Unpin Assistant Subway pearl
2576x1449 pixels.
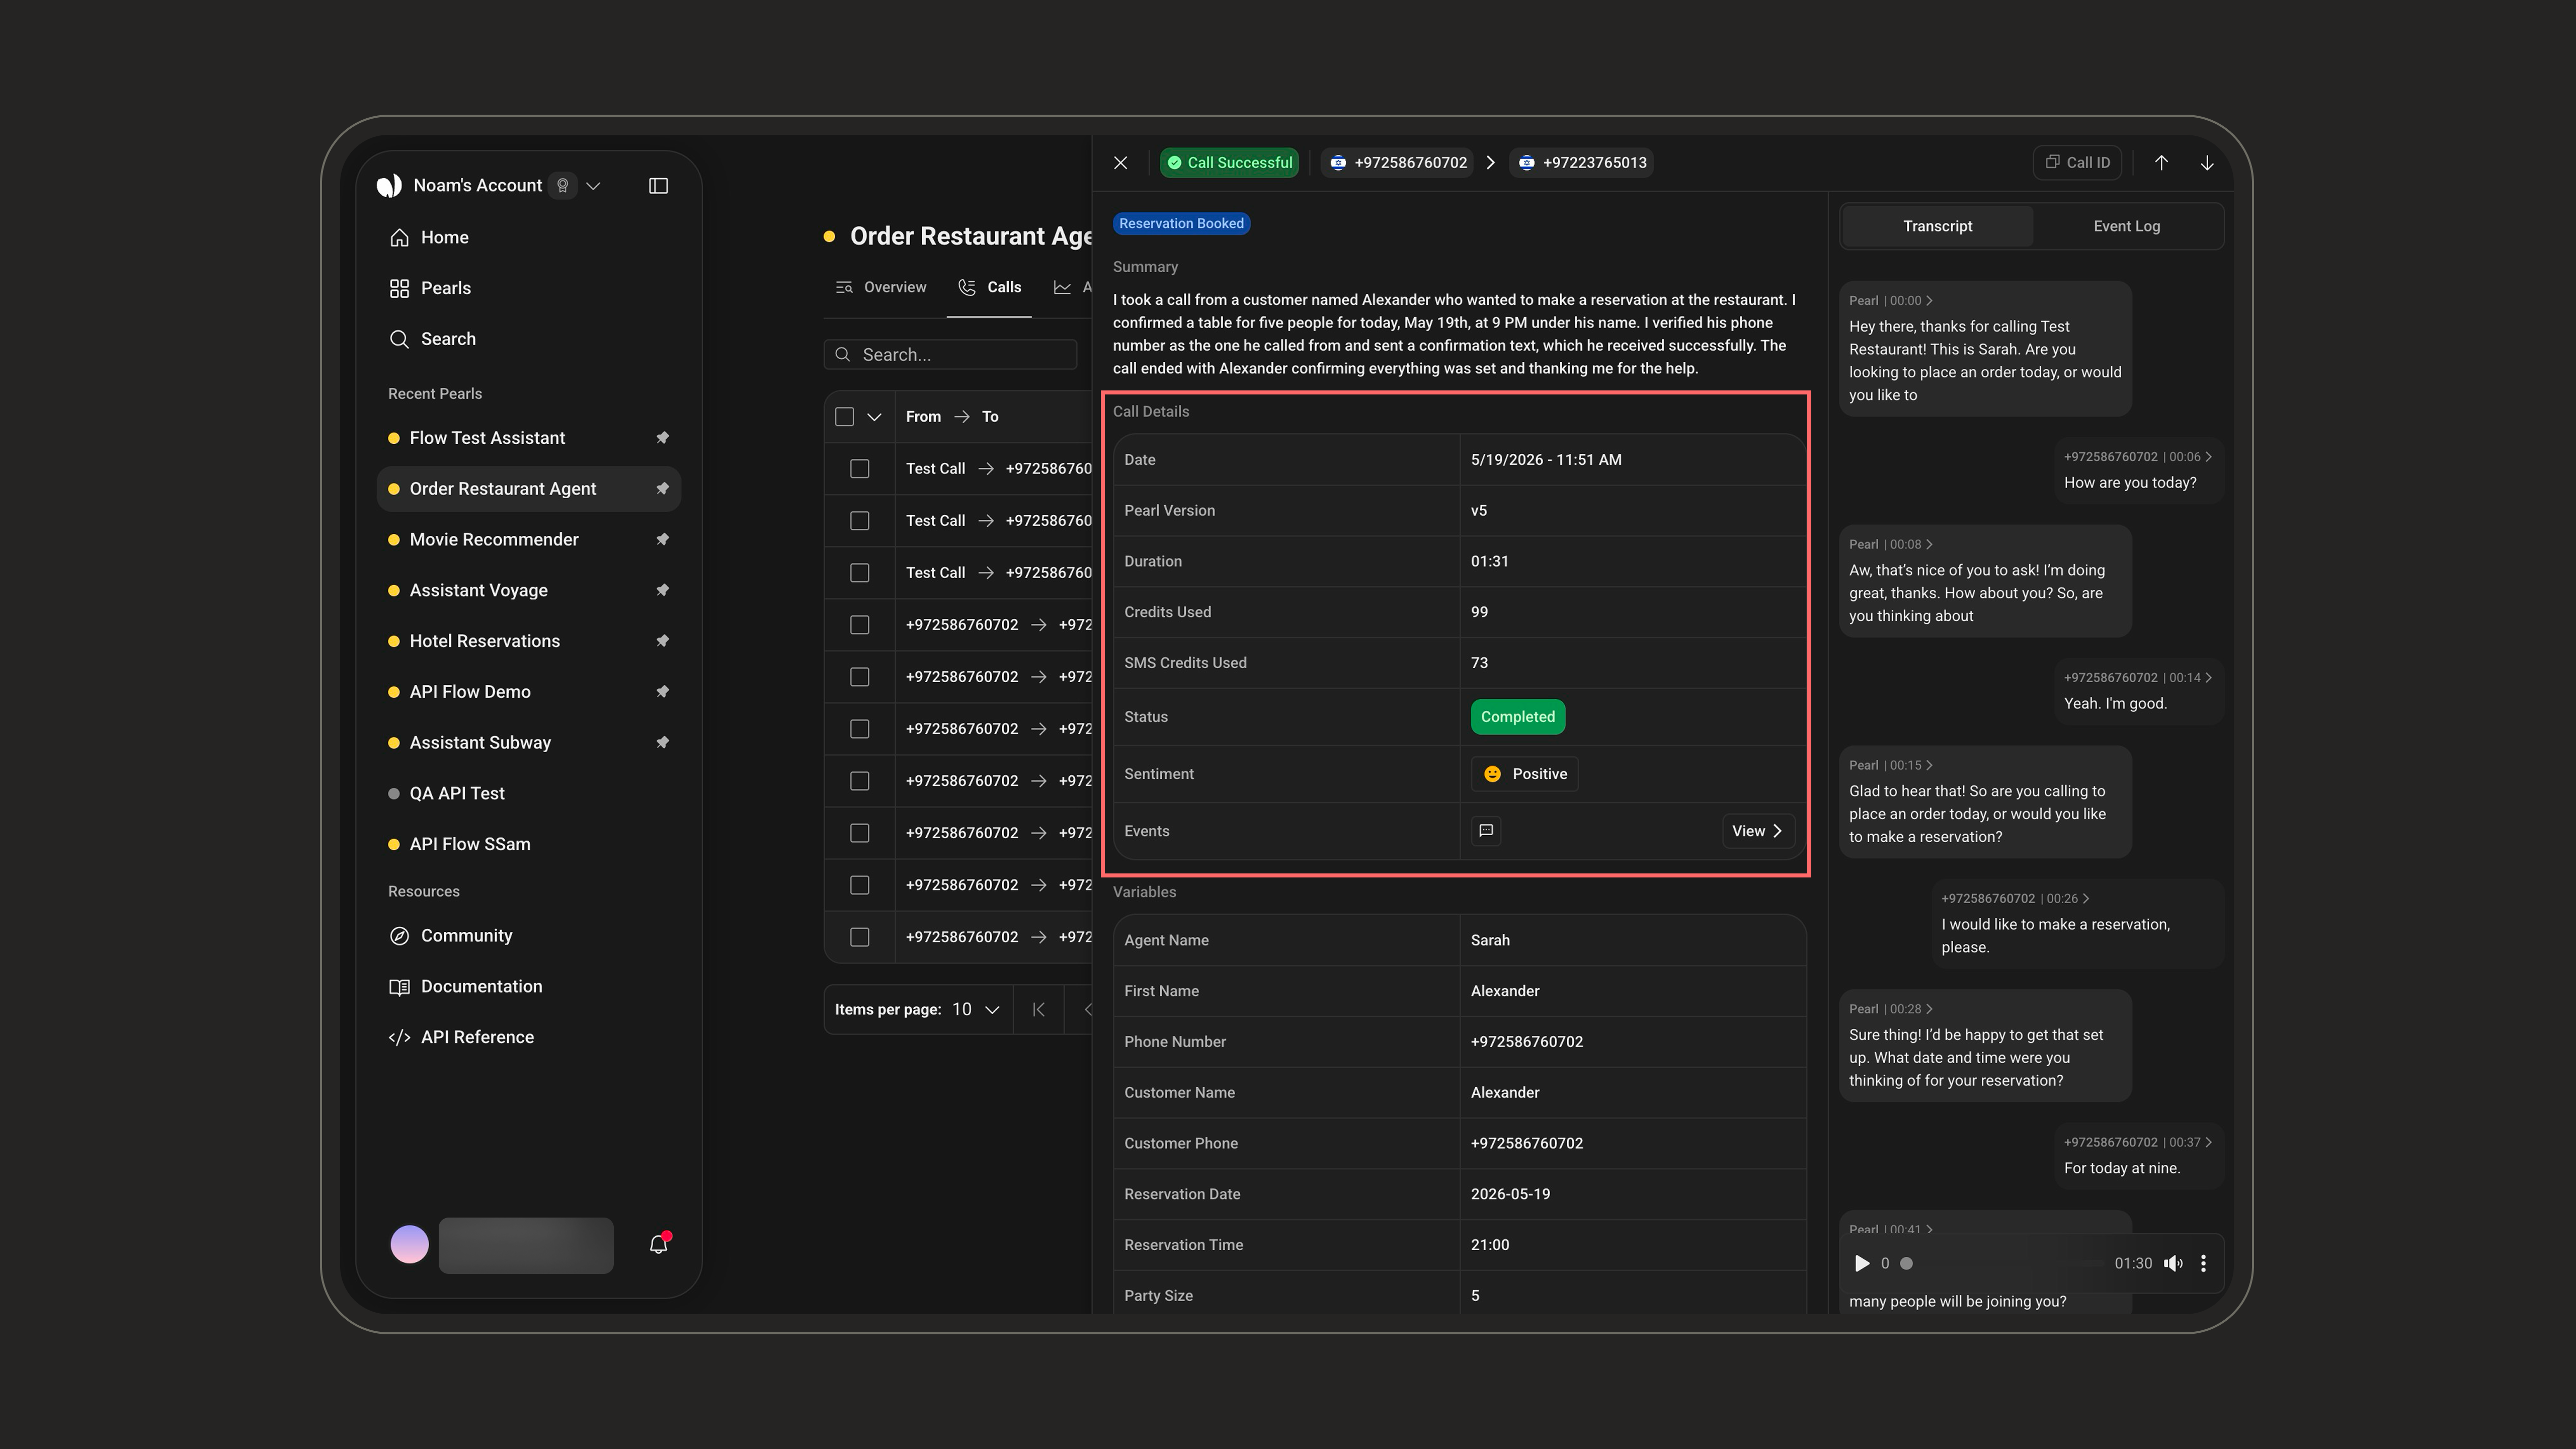tap(662, 743)
